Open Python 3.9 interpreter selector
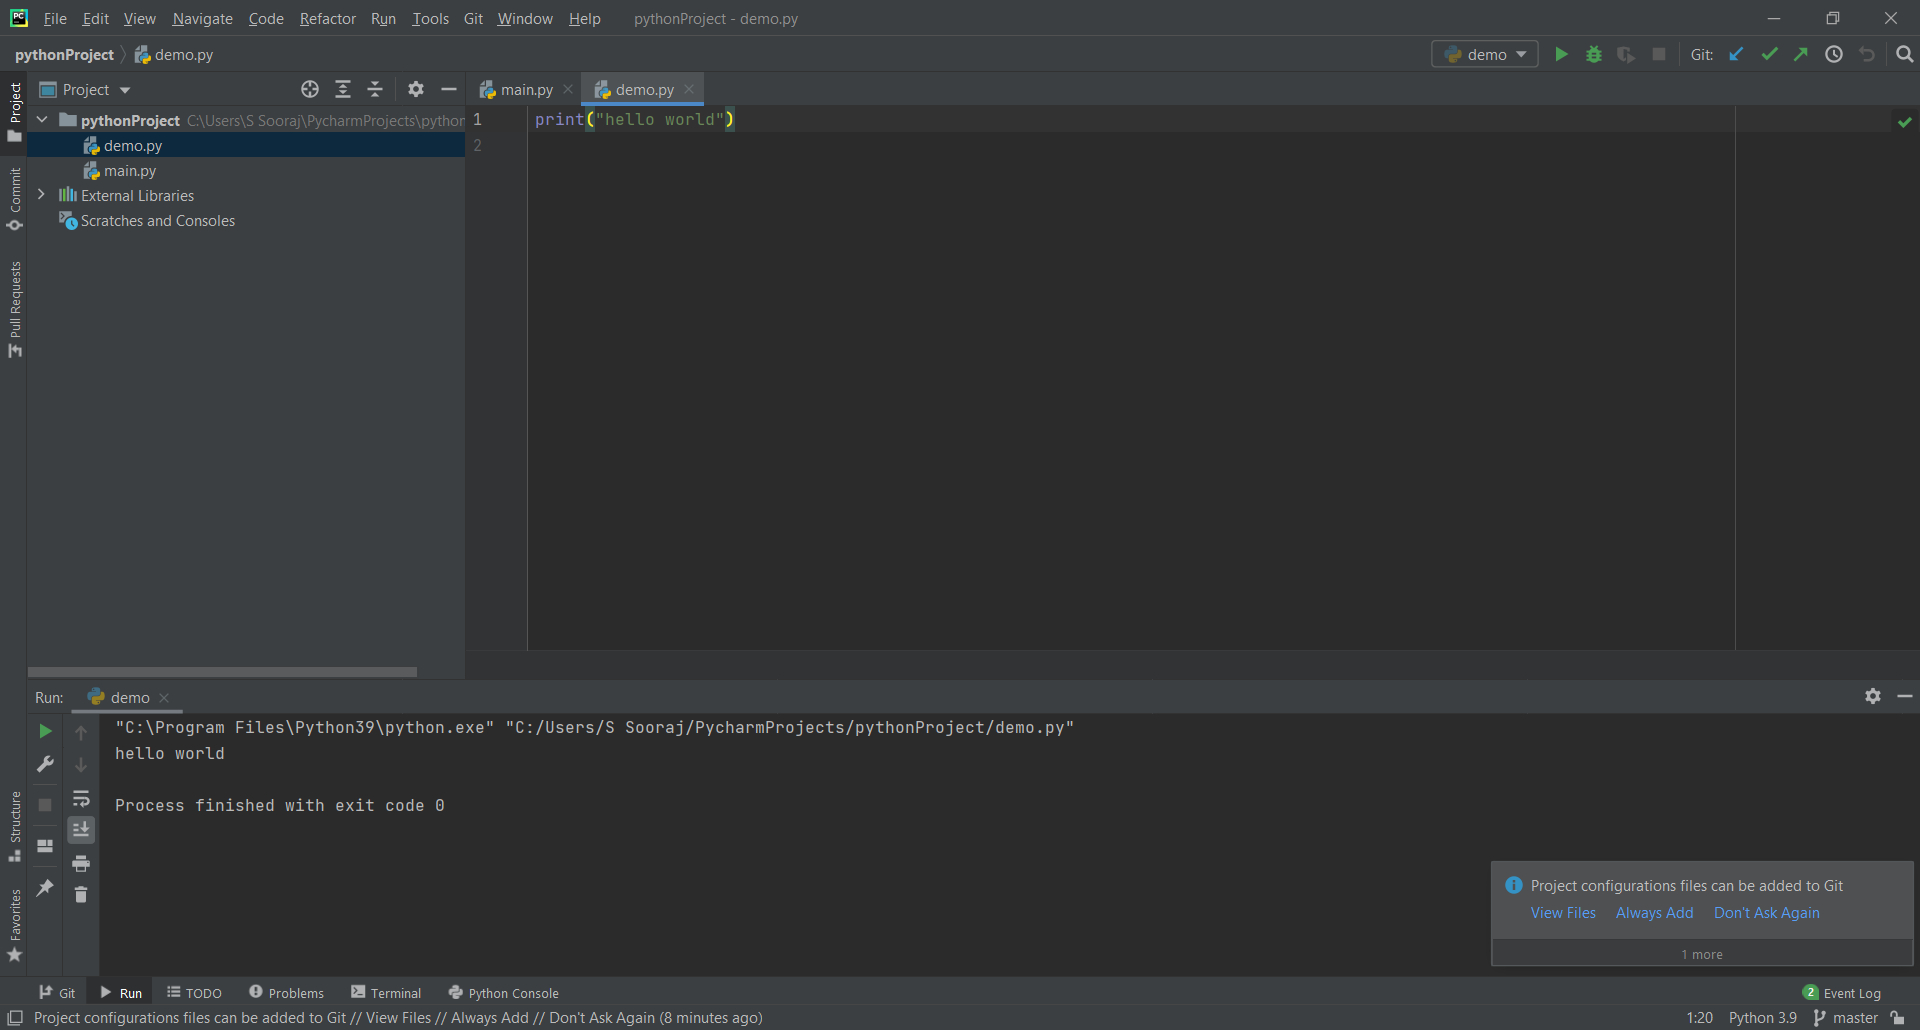 point(1762,1018)
